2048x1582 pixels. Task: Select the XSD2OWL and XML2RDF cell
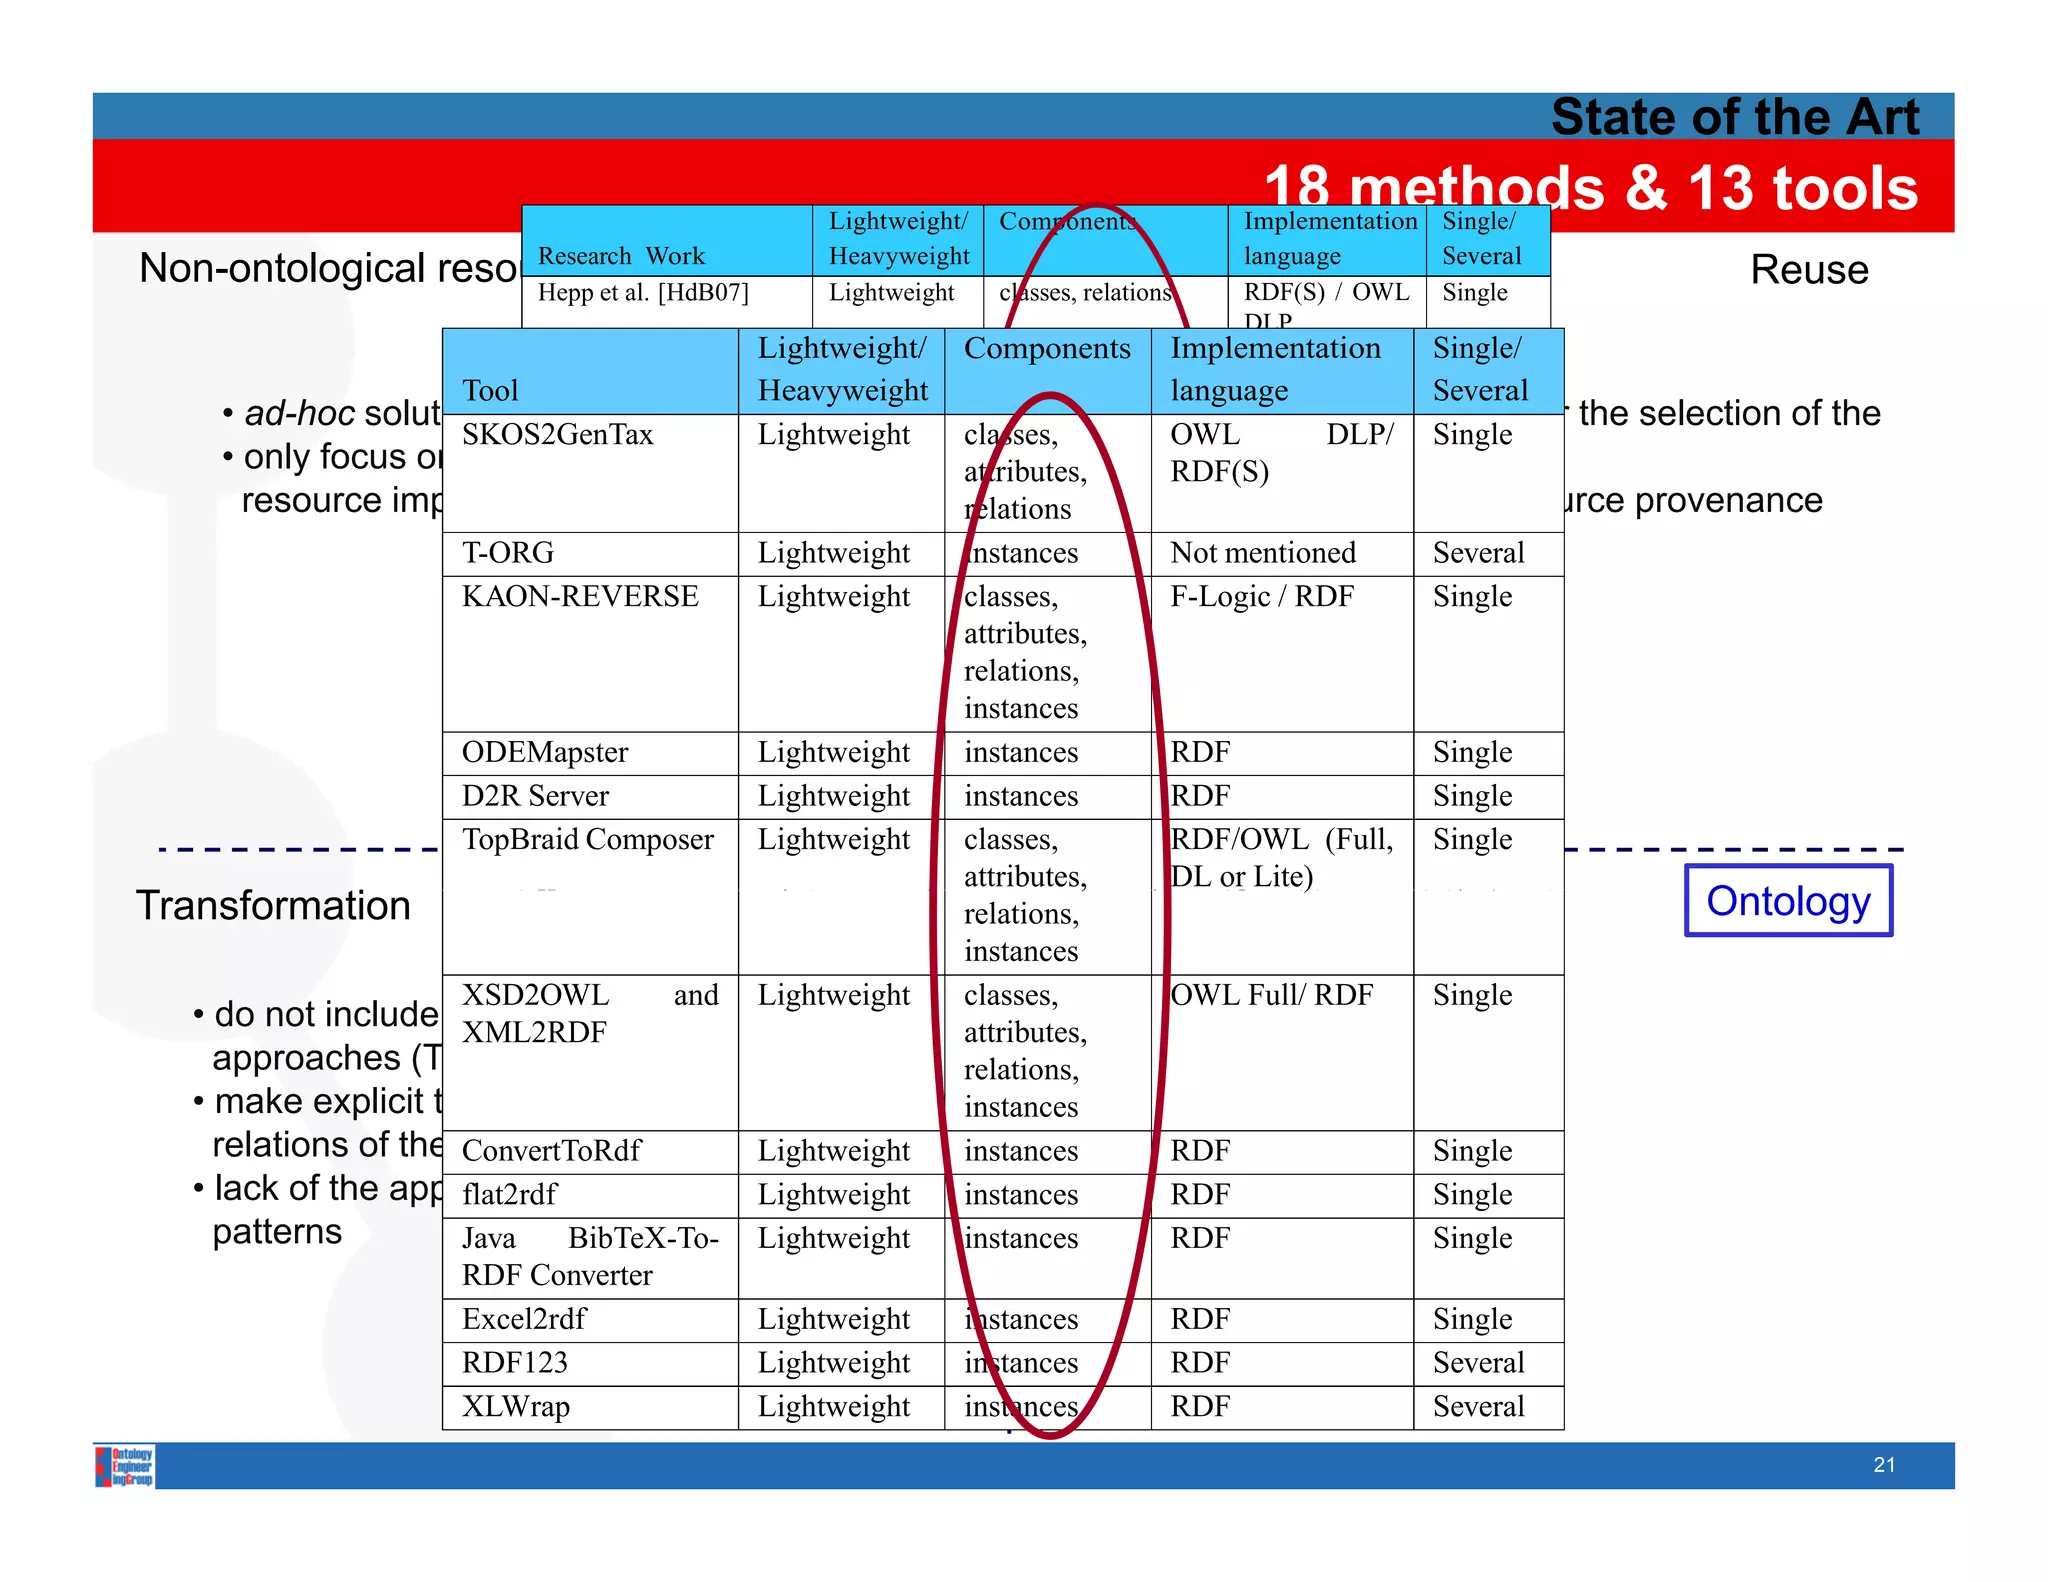click(x=591, y=1053)
